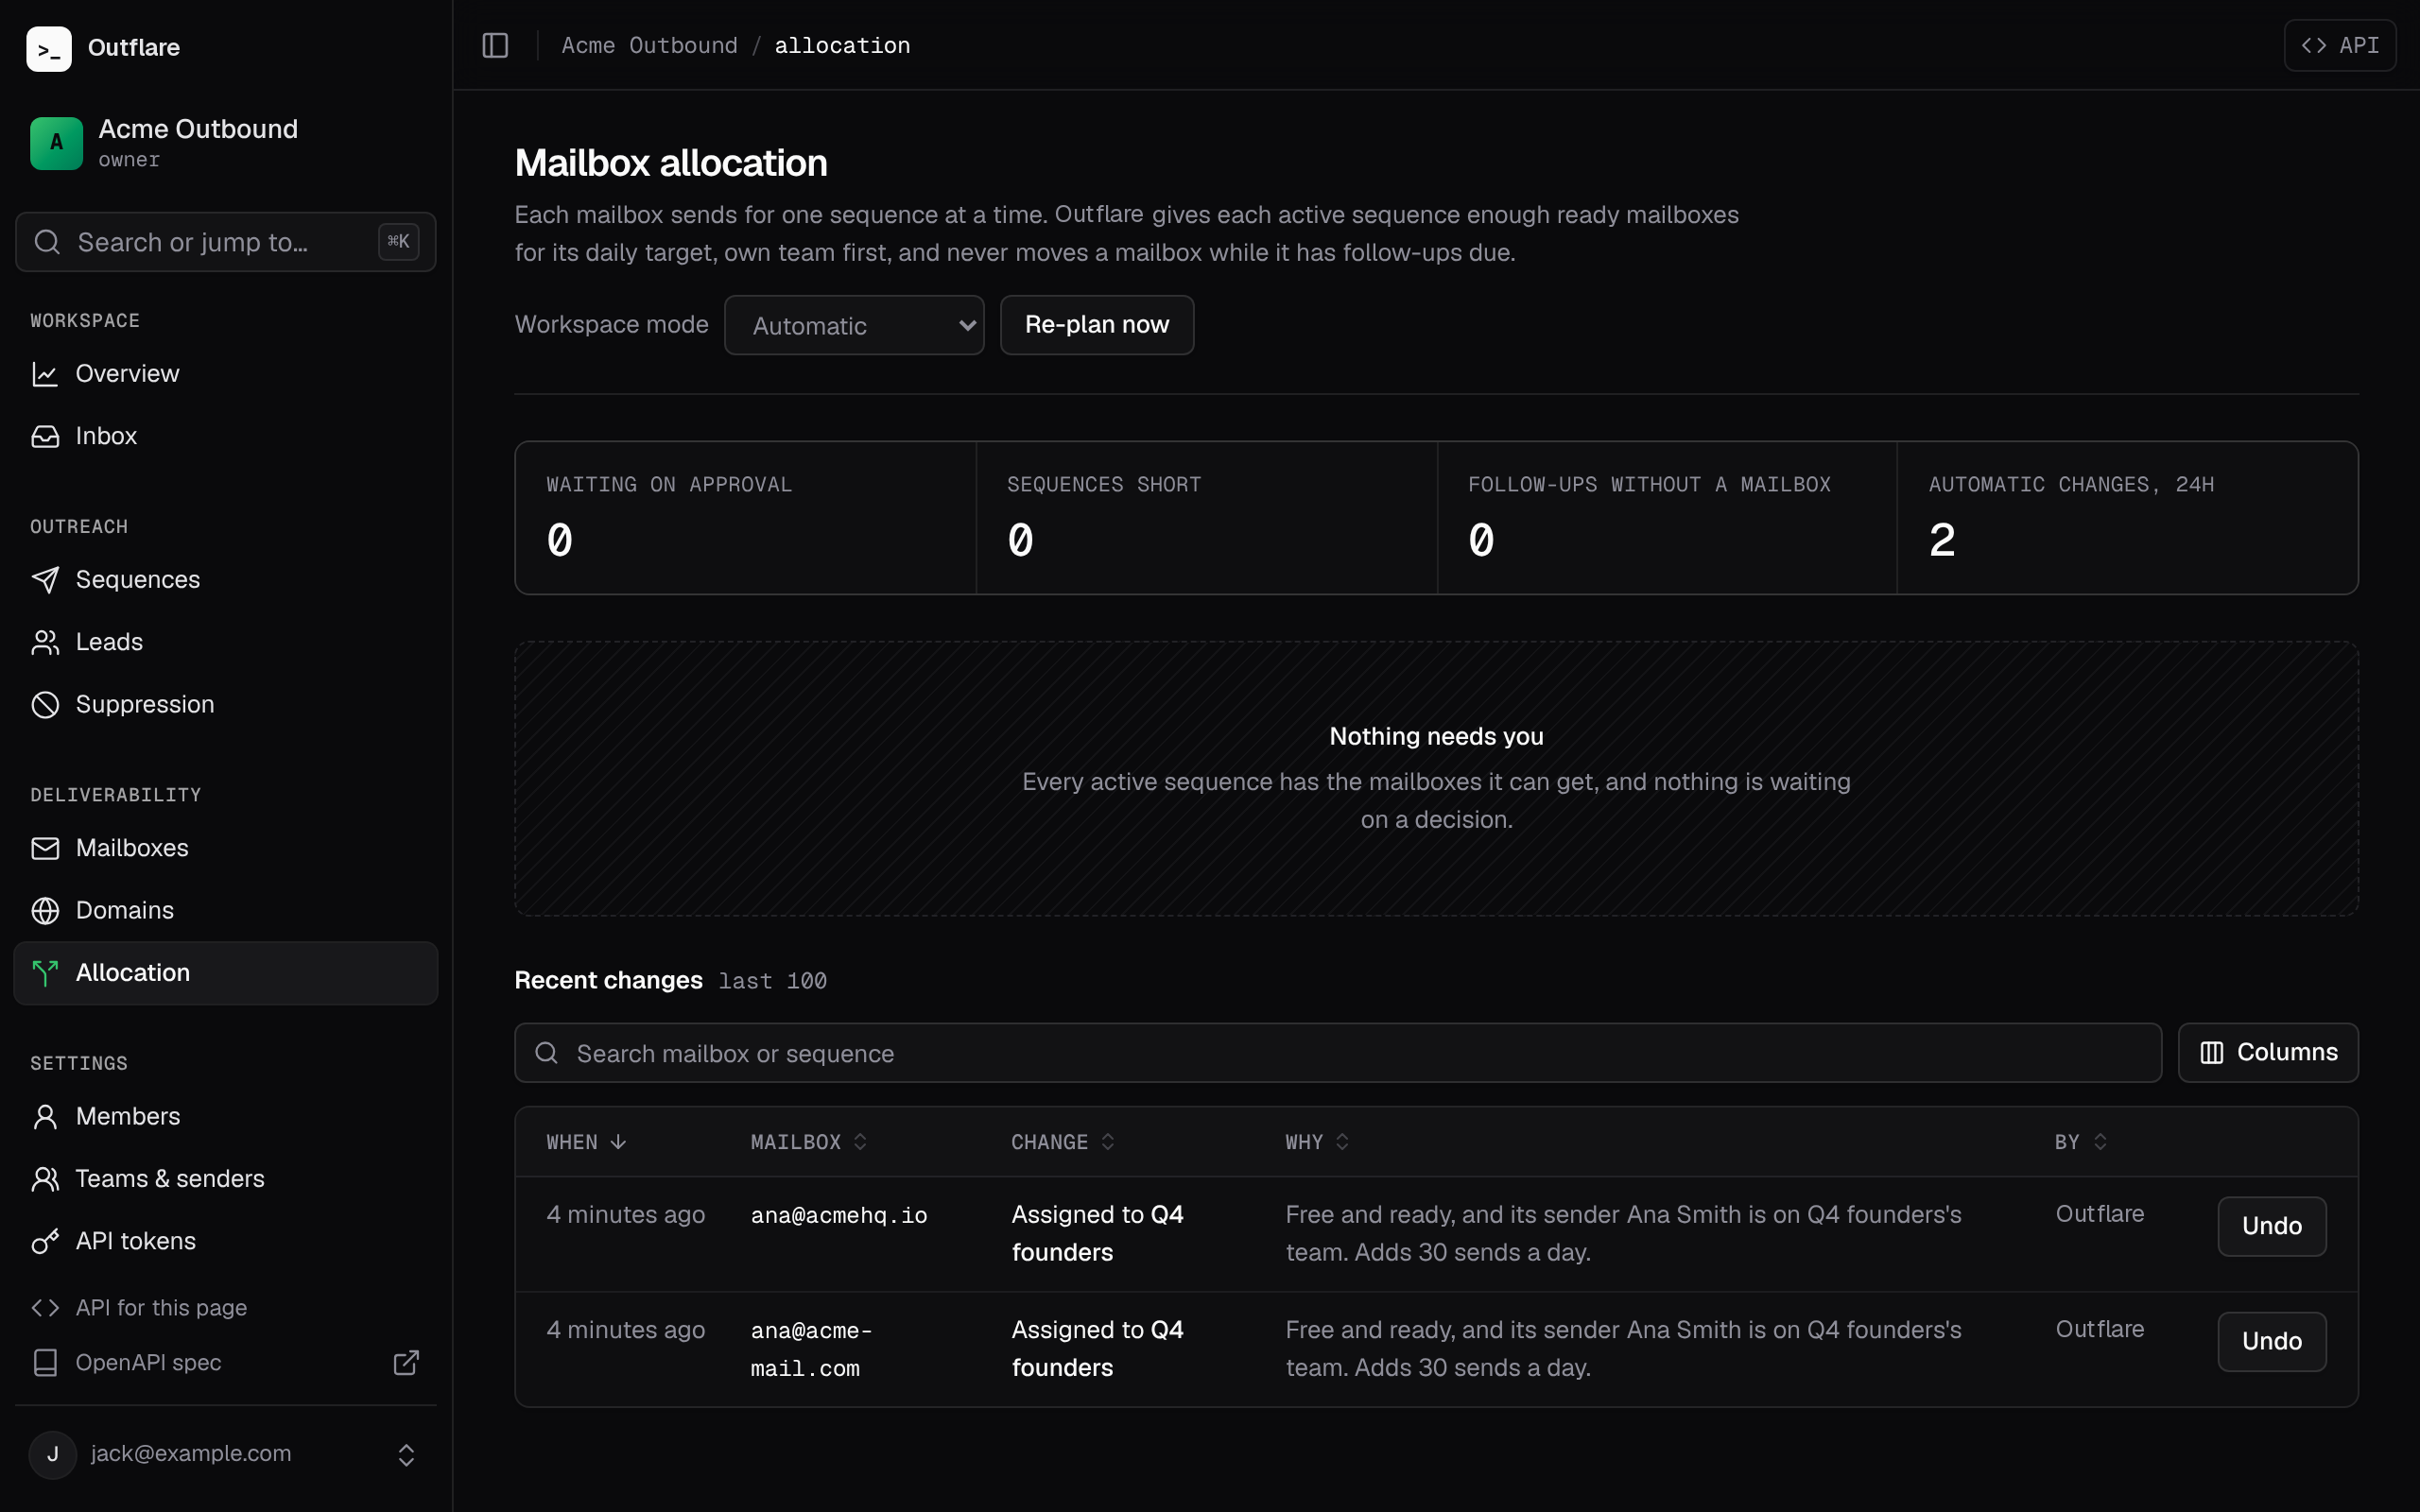Navigate to Sequences

pos(226,580)
